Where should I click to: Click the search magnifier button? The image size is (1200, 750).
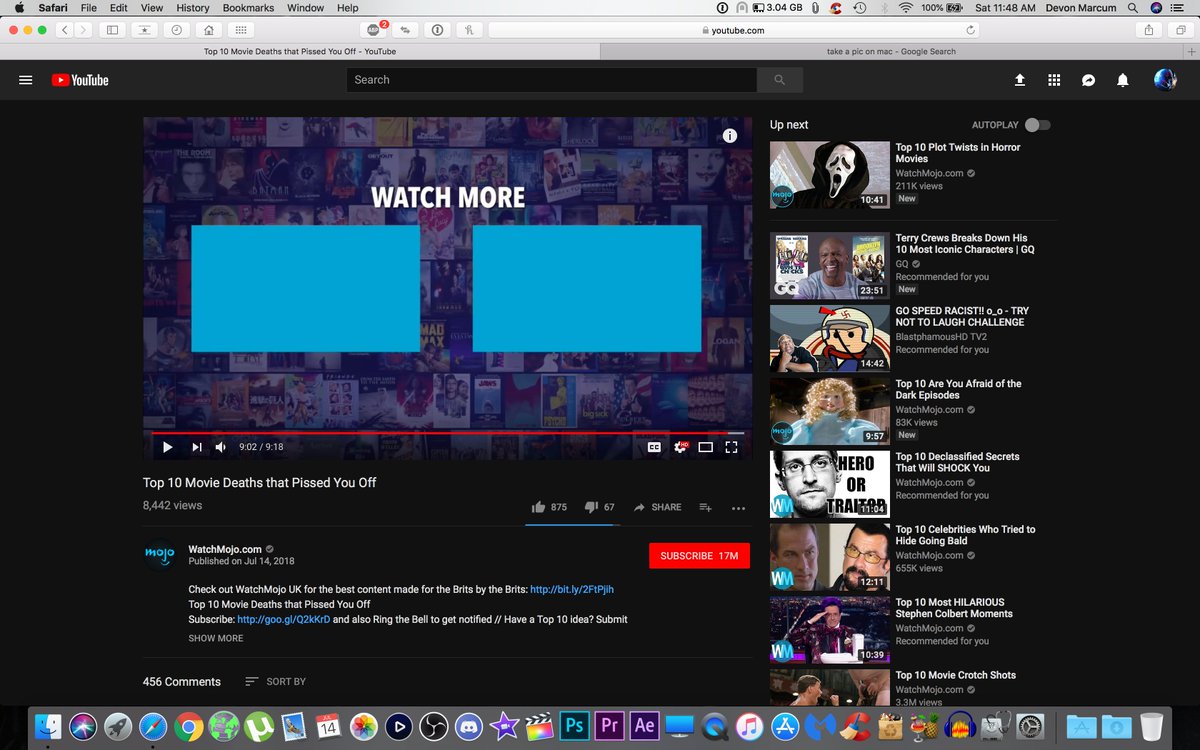(780, 80)
